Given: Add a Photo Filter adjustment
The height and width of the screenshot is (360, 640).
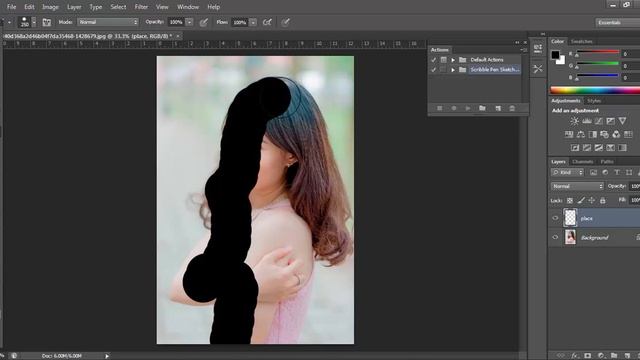Looking at the screenshot, I should tap(604, 134).
